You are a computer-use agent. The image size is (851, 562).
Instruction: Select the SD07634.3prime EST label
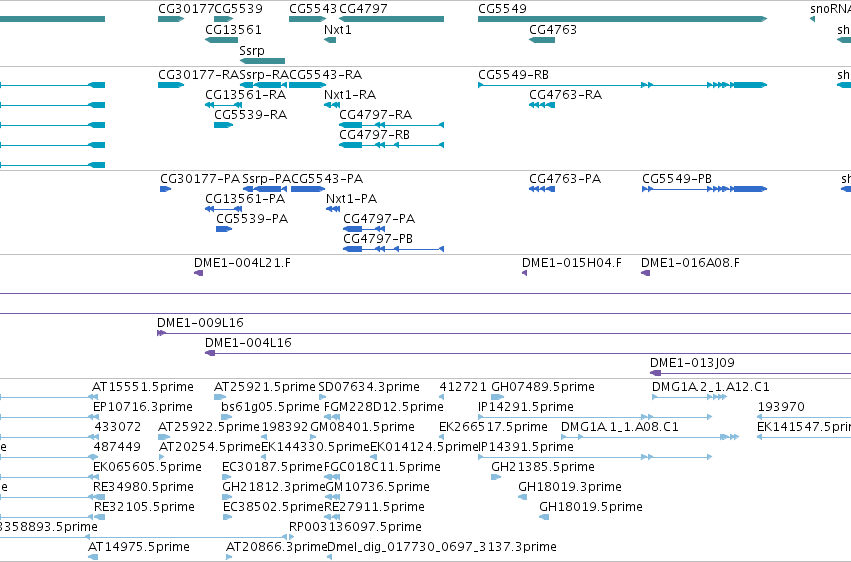pyautogui.click(x=369, y=387)
